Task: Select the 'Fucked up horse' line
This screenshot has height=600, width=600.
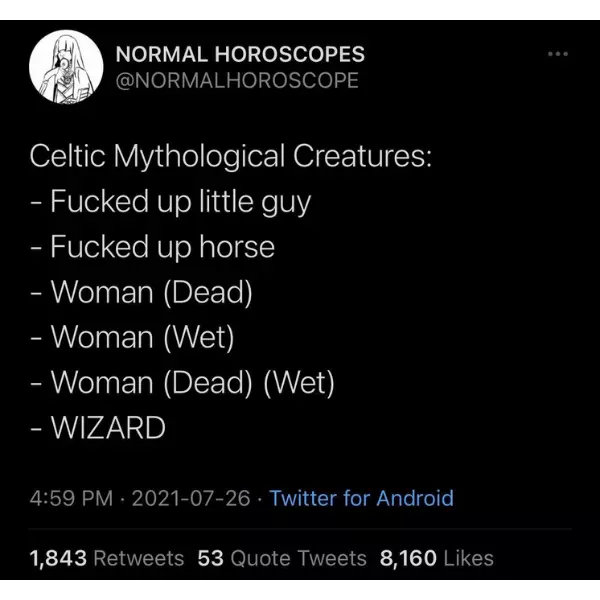Action: point(152,247)
